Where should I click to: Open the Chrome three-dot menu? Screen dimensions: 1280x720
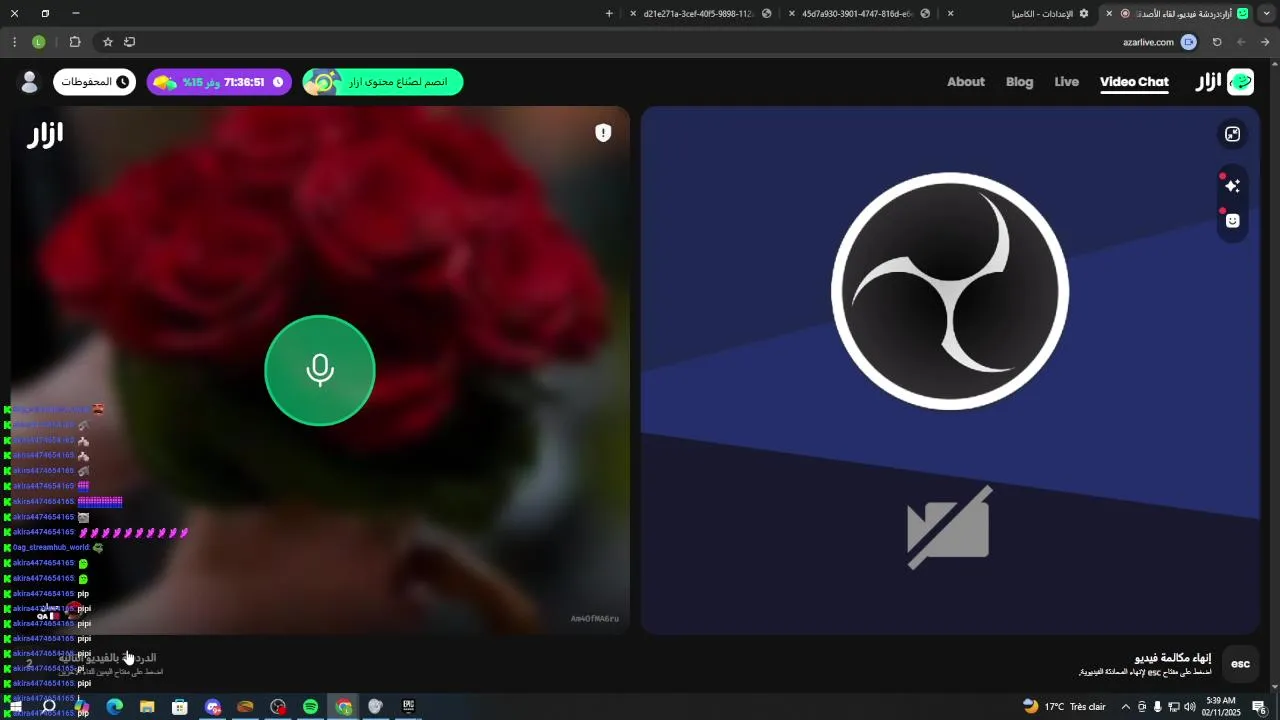tap(14, 42)
